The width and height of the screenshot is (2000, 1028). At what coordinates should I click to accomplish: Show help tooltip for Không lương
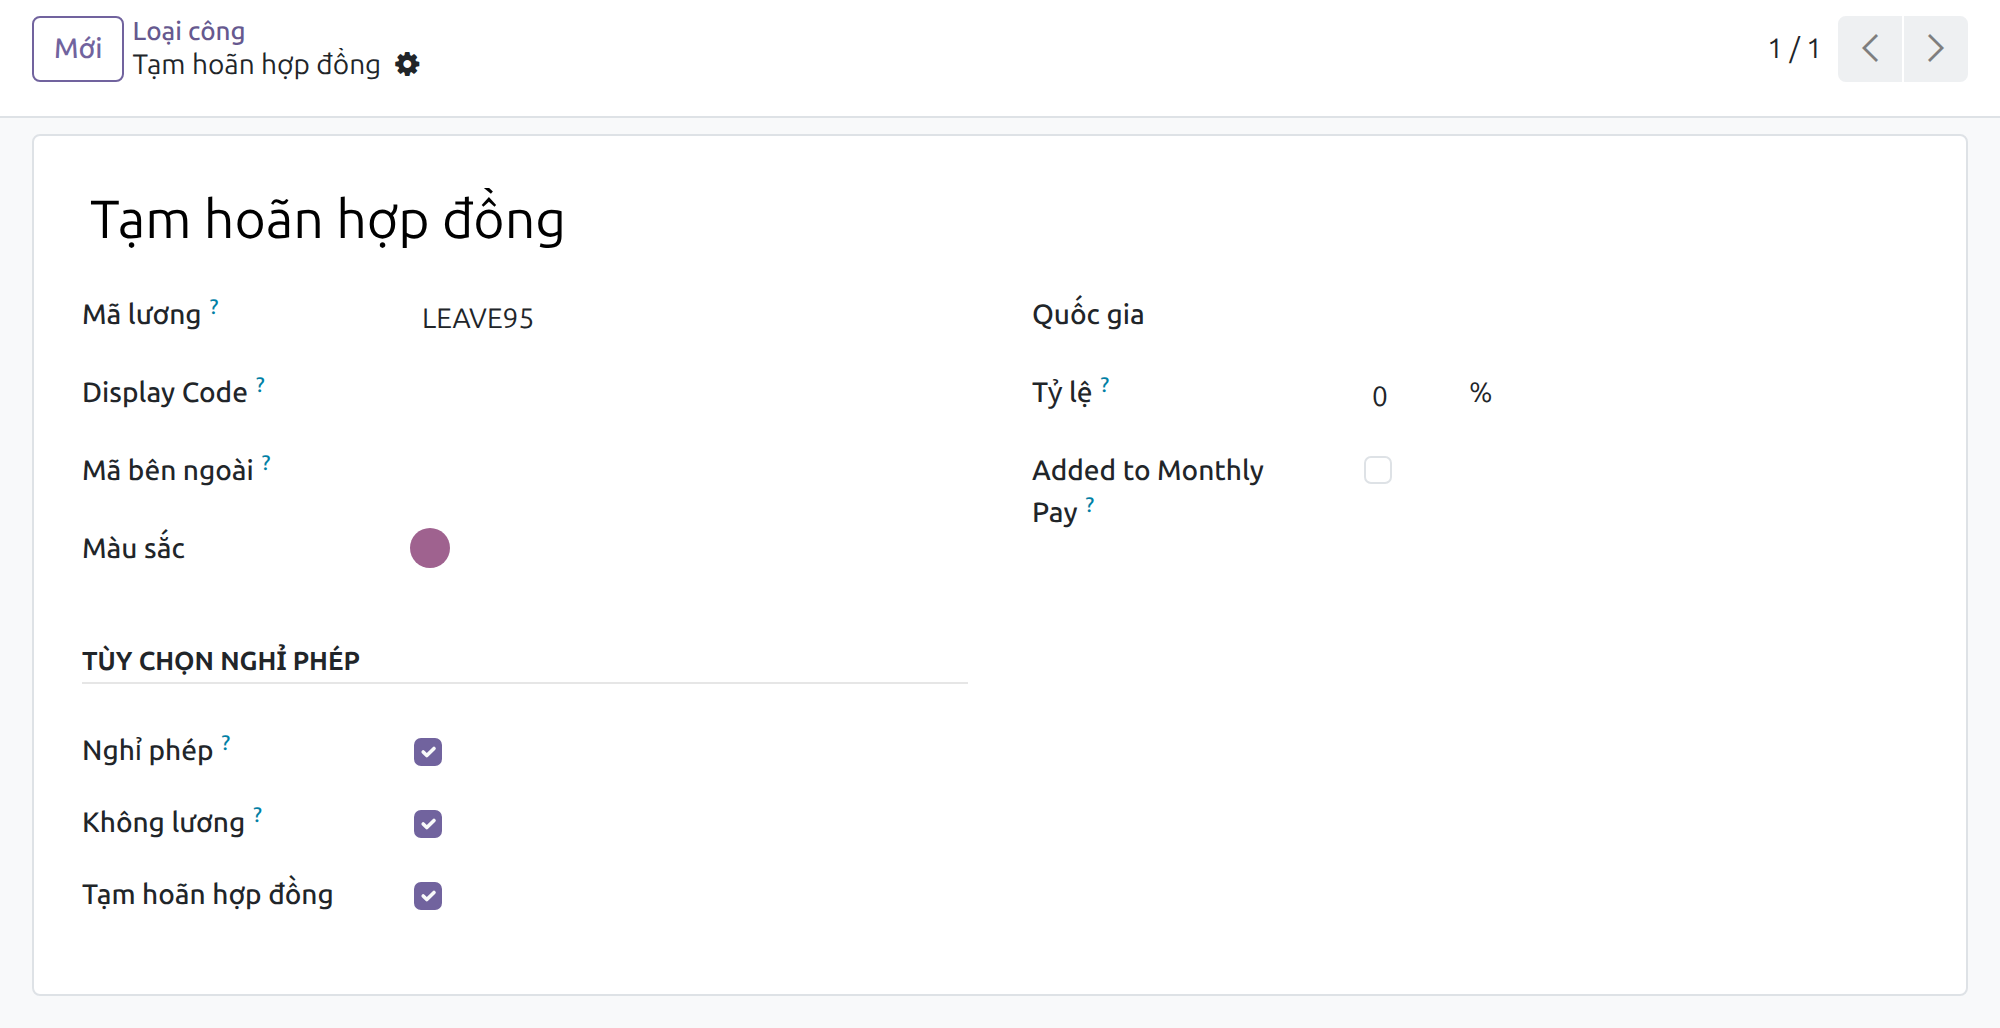click(258, 814)
